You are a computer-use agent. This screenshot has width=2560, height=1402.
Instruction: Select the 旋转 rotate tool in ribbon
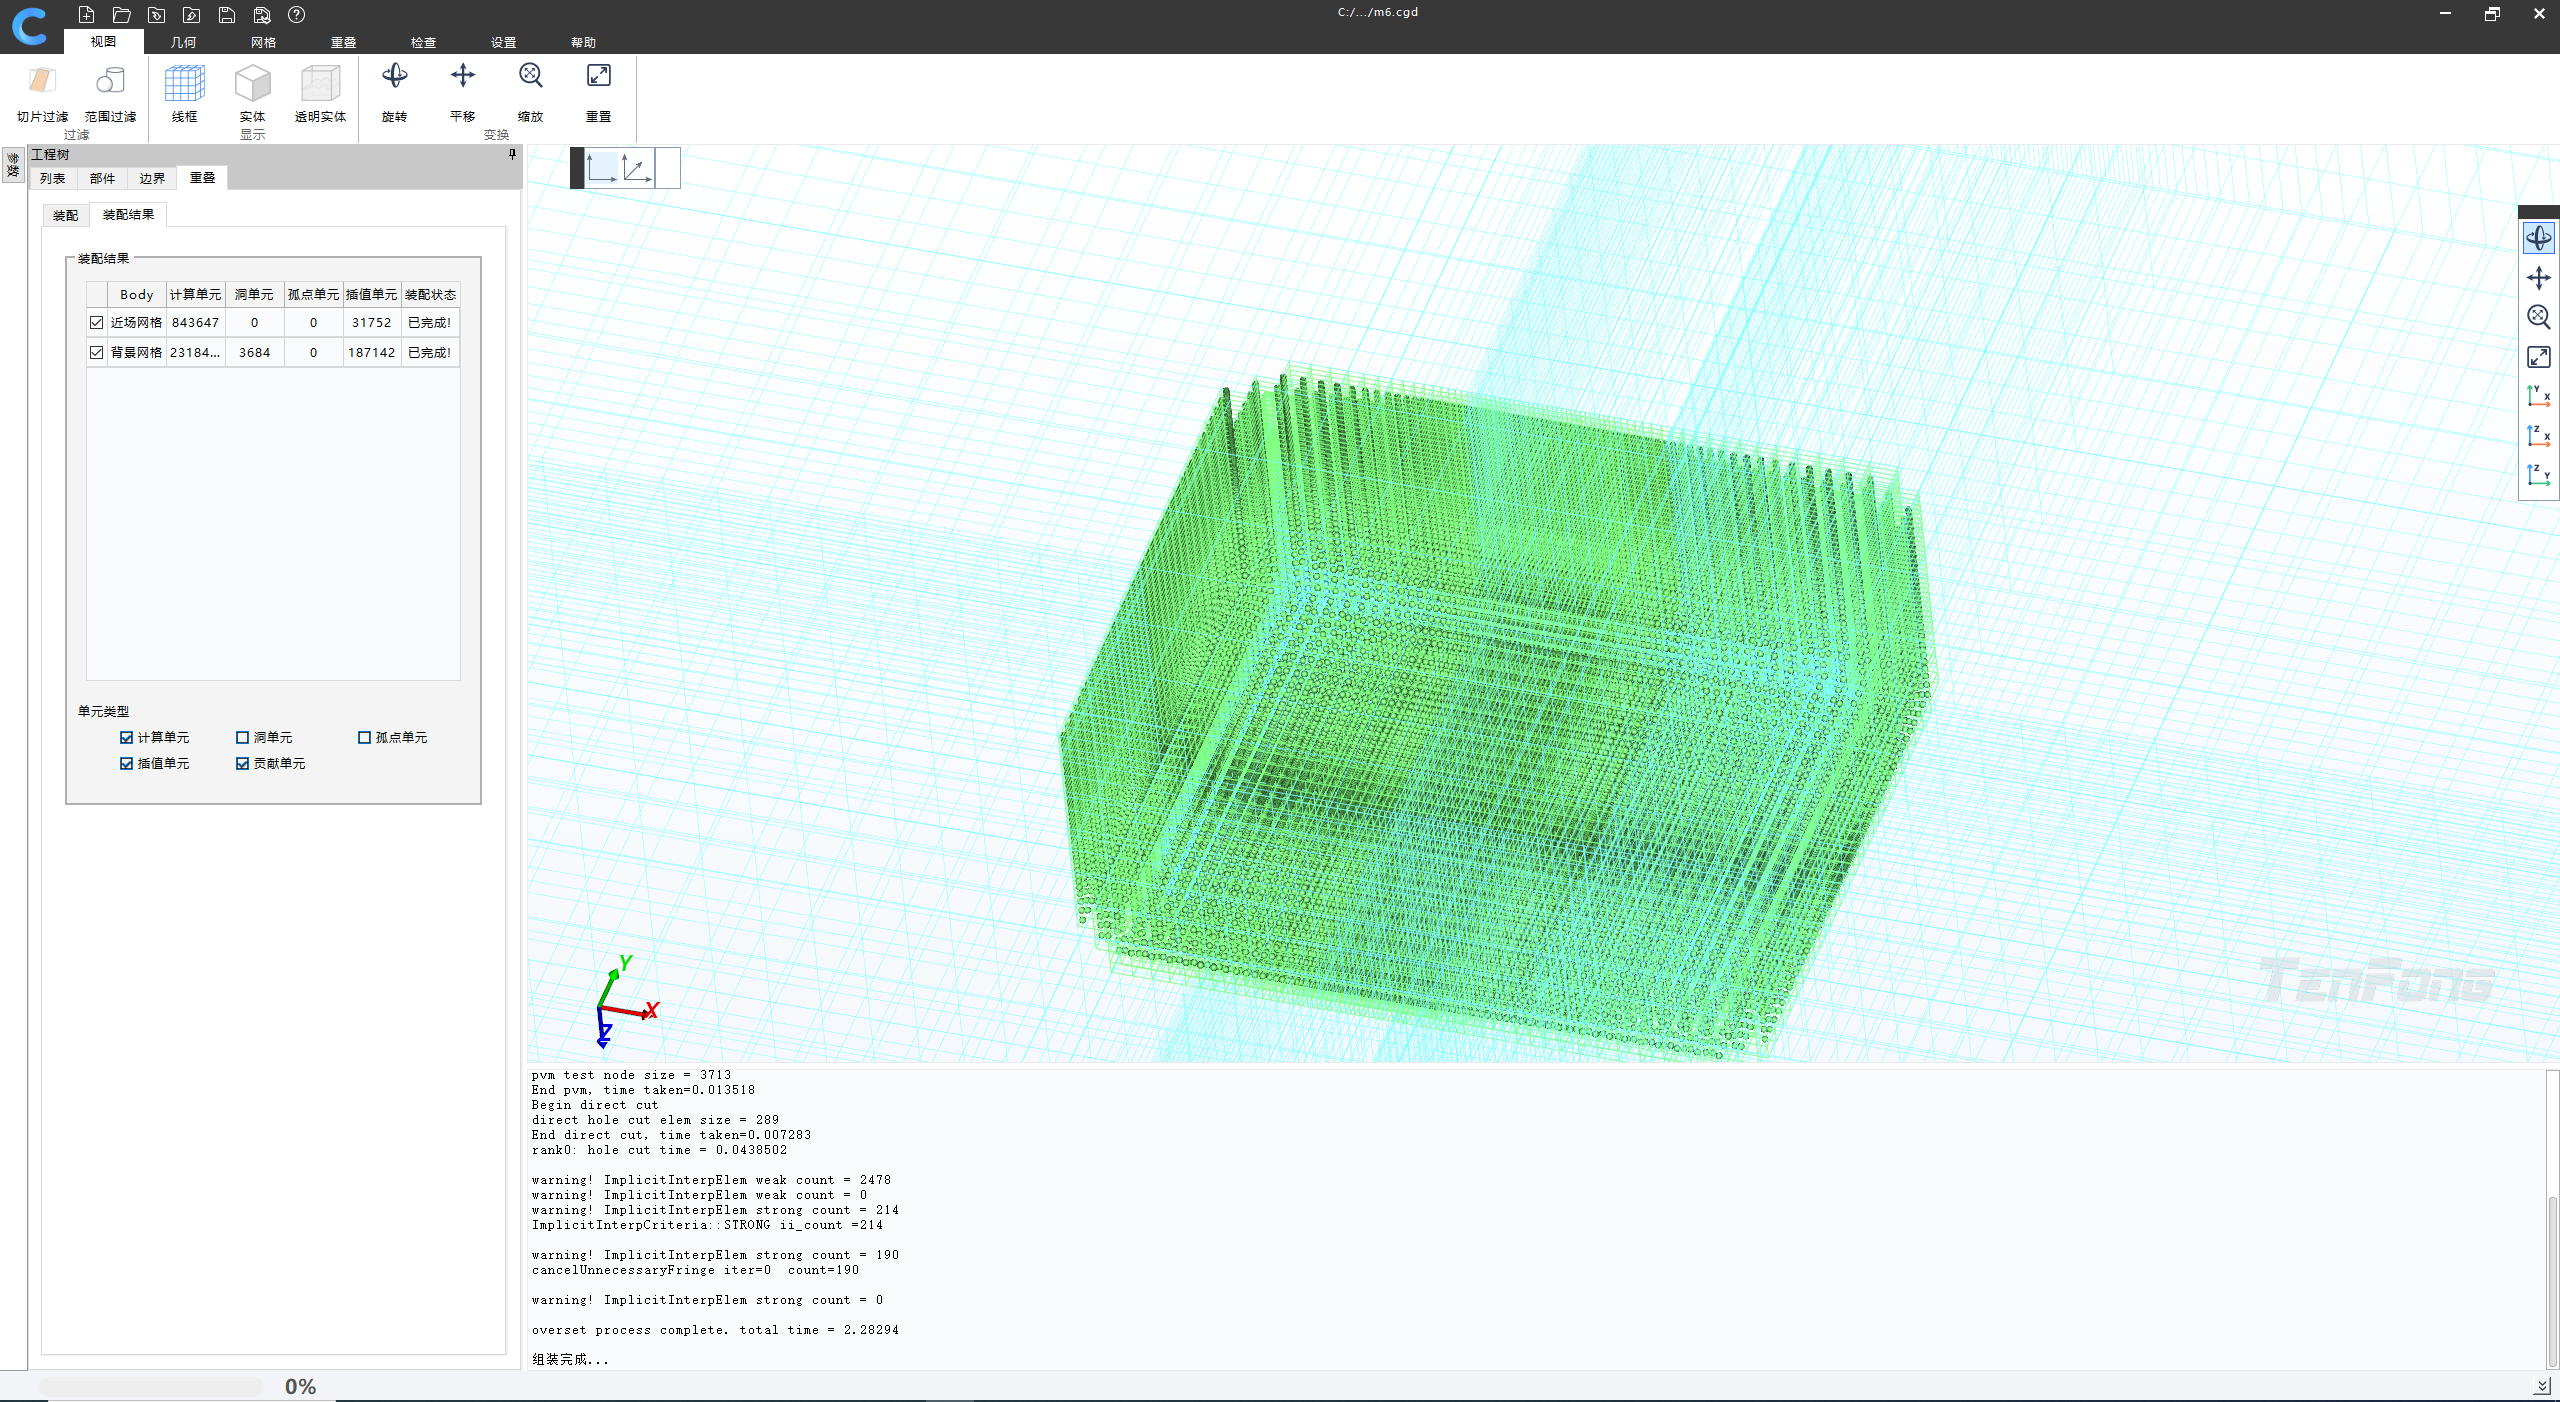tap(395, 93)
